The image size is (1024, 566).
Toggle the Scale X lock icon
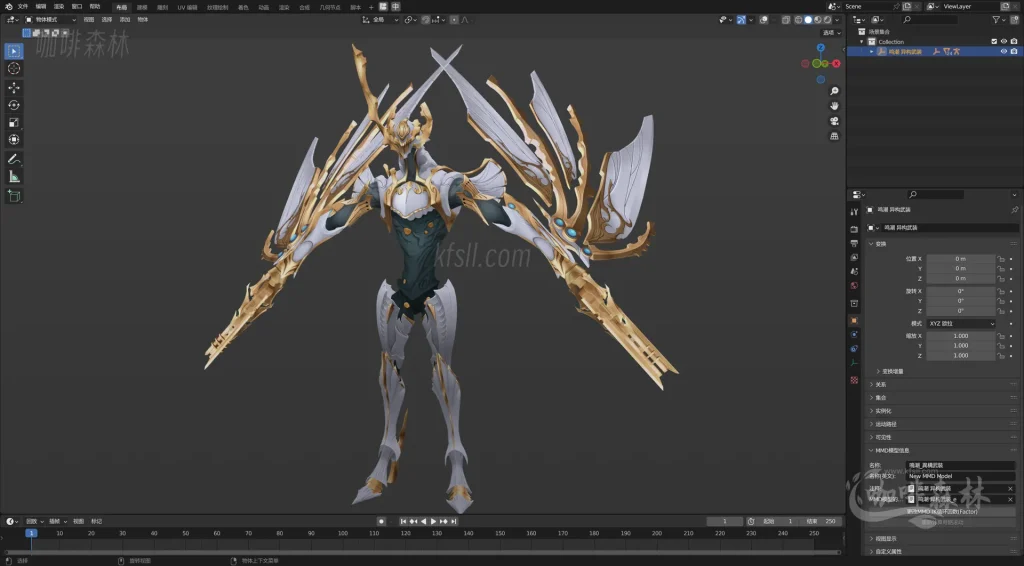tap(1000, 336)
